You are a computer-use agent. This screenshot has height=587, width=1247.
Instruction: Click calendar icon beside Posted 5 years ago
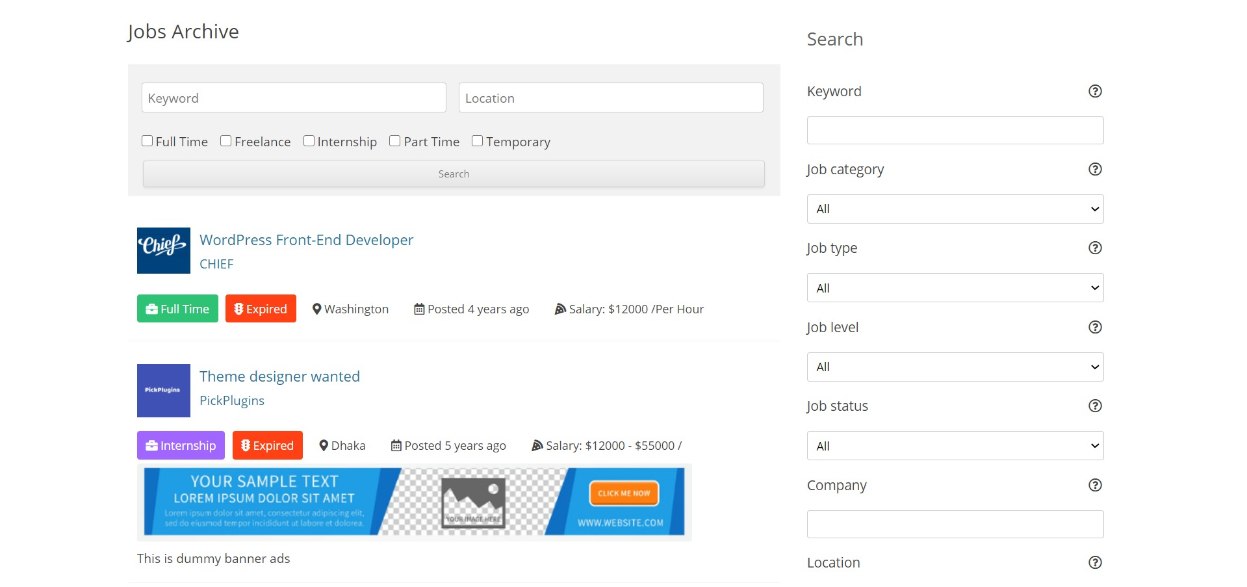396,446
